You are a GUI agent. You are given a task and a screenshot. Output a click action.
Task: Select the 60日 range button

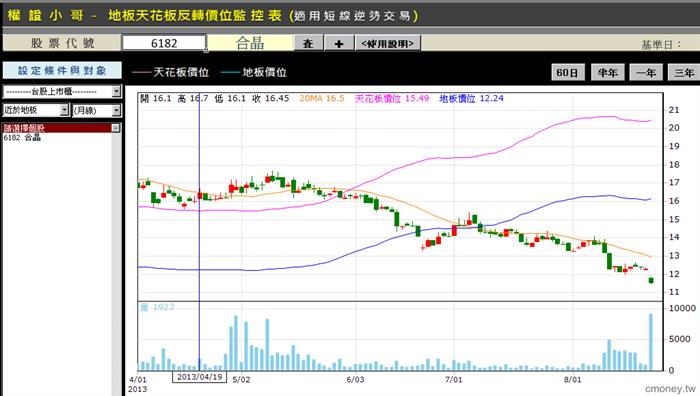[567, 72]
